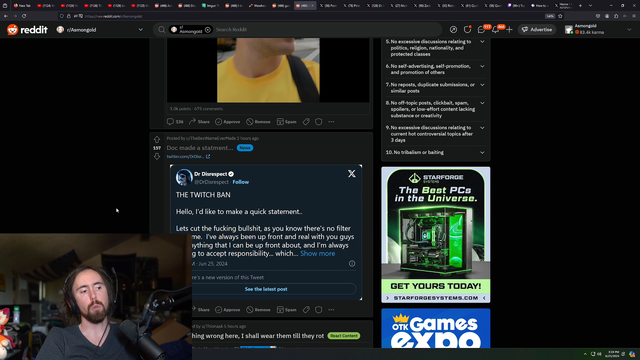Open u/TheBestNameEverMade profile link
The height and width of the screenshot is (360, 640).
tap(211, 138)
